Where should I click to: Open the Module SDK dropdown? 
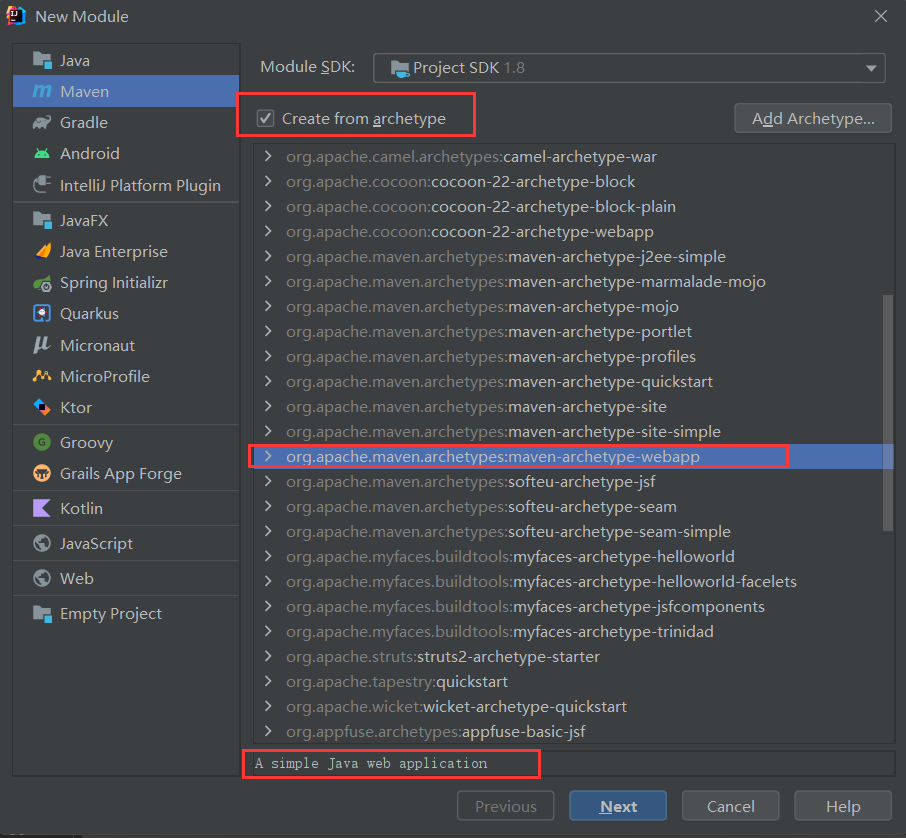click(x=629, y=68)
